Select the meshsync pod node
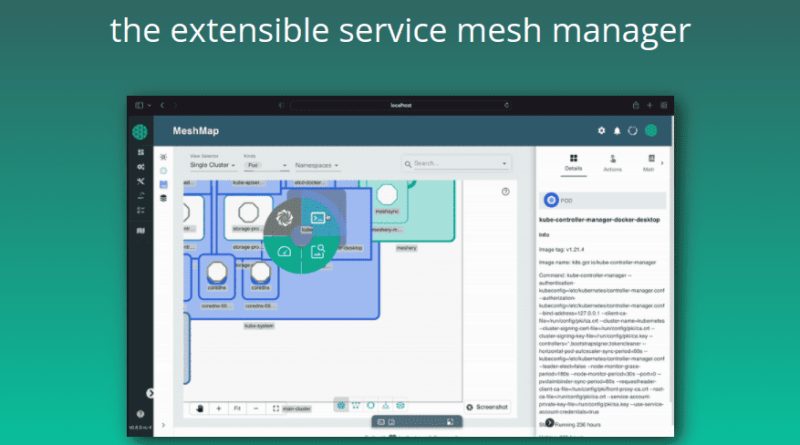This screenshot has width=800, height=445. click(387, 195)
